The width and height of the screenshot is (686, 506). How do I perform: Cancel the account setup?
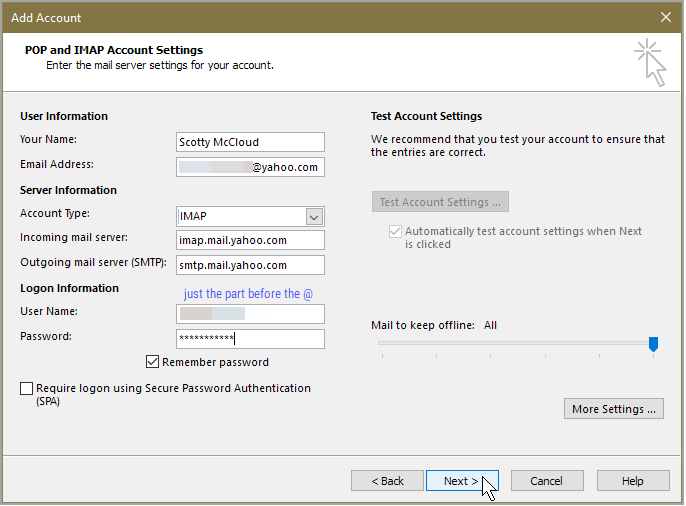click(x=546, y=481)
